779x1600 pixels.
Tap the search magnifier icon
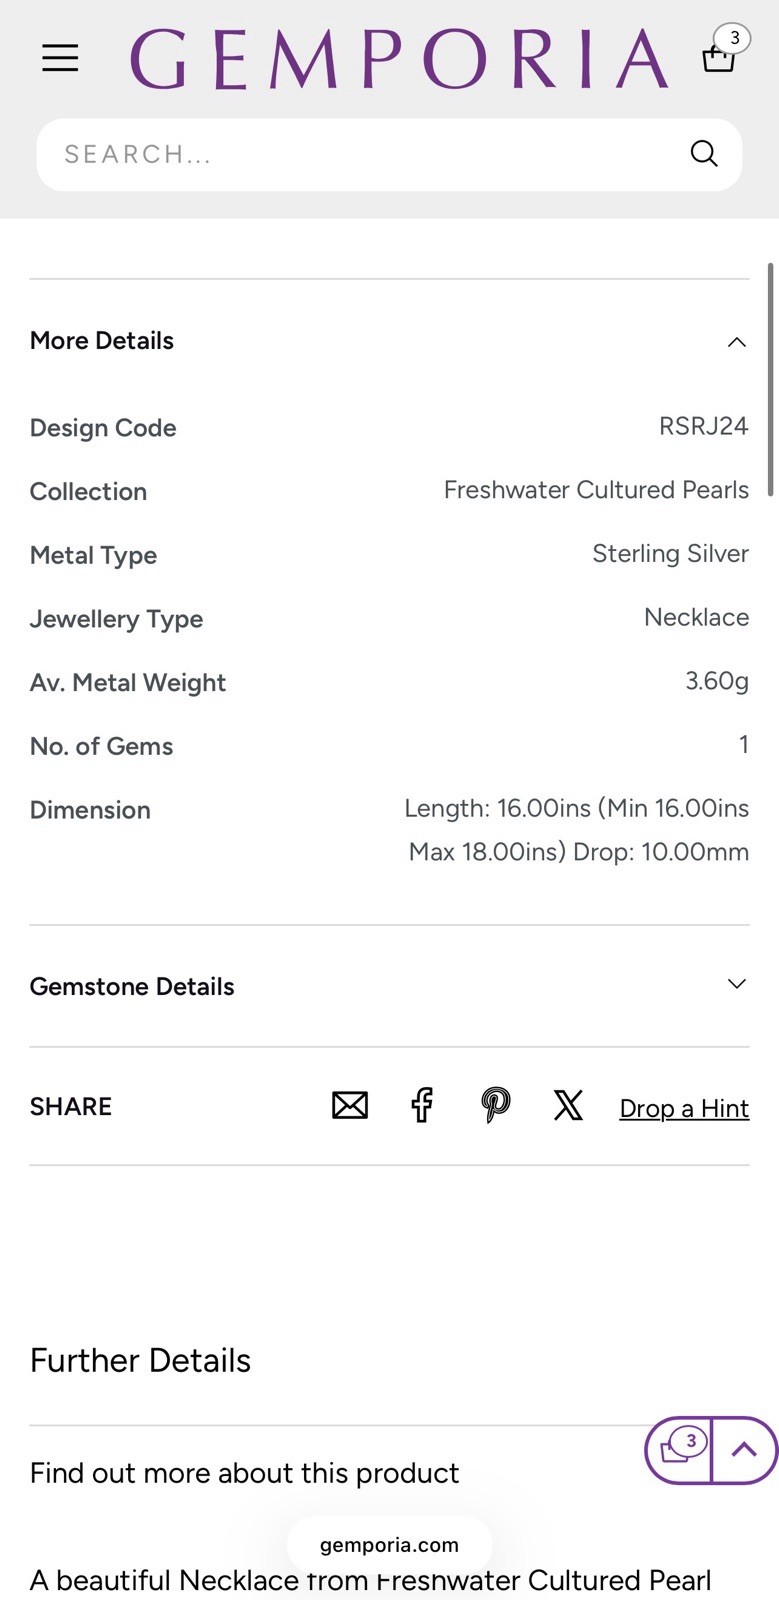pos(704,154)
